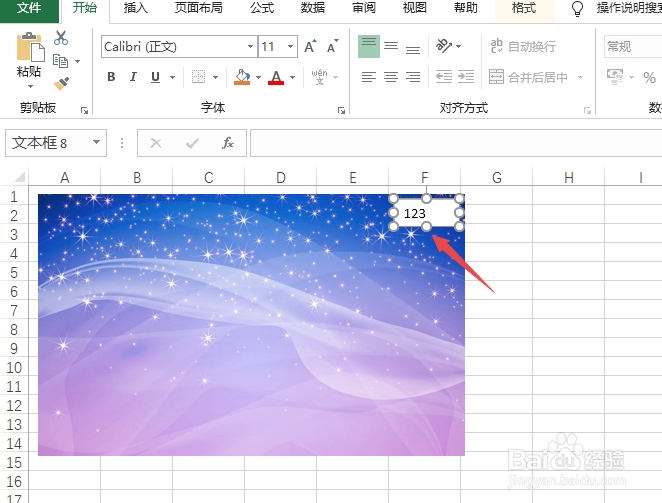
Task: Open the Font (字体) dialog launcher
Action: point(342,110)
